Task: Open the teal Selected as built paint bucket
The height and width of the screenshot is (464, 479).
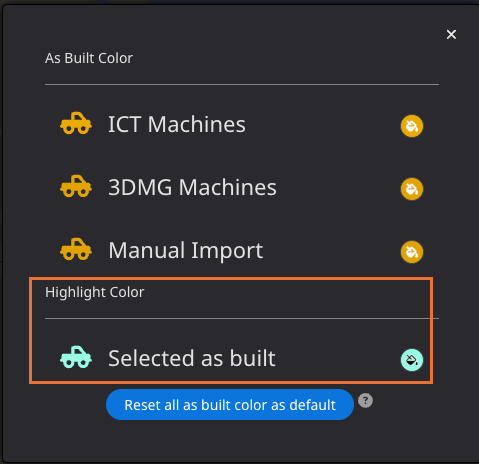Action: (412, 360)
